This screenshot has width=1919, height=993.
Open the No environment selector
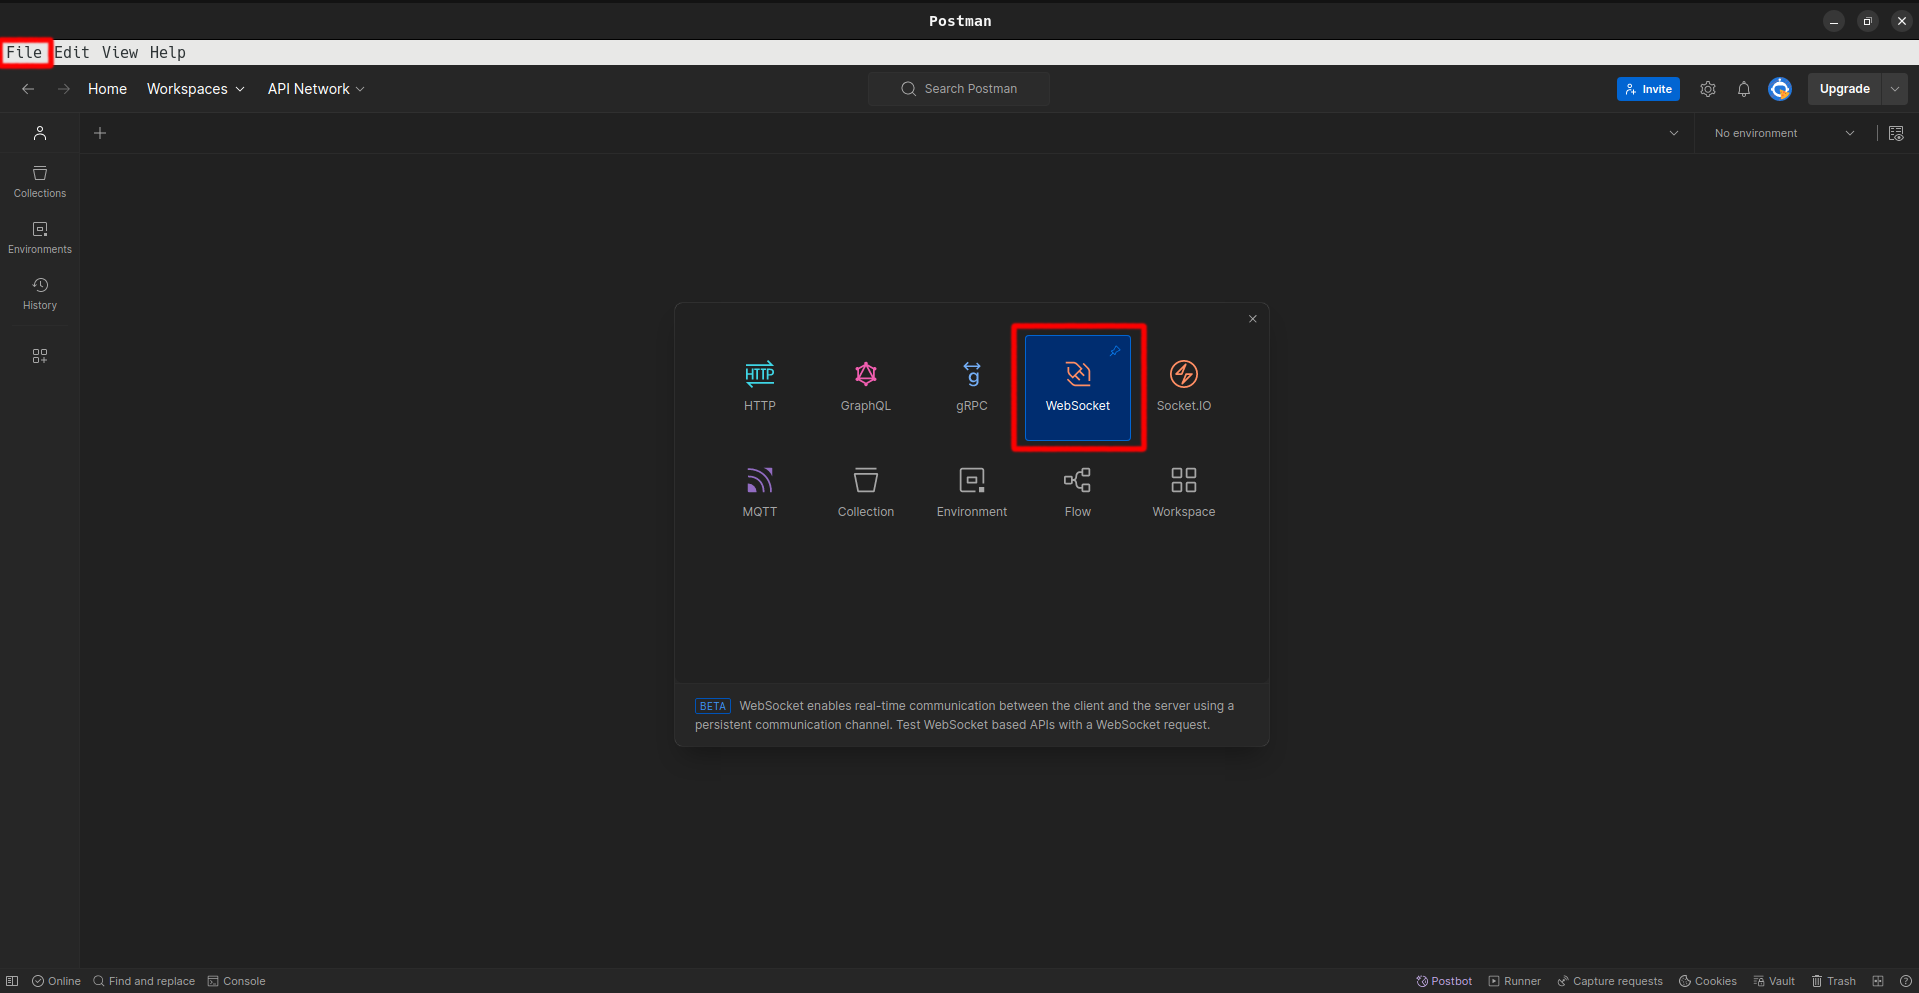click(1783, 133)
